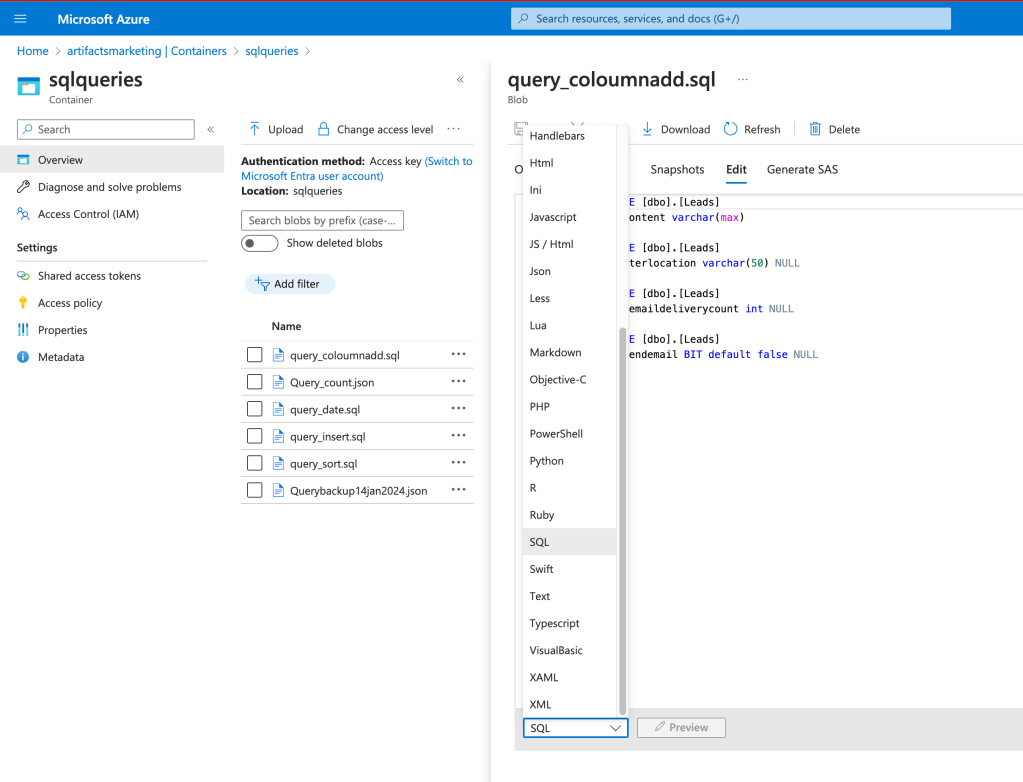Image resolution: width=1023 pixels, height=782 pixels.
Task: Open more options for query_date.sql row
Action: point(459,408)
